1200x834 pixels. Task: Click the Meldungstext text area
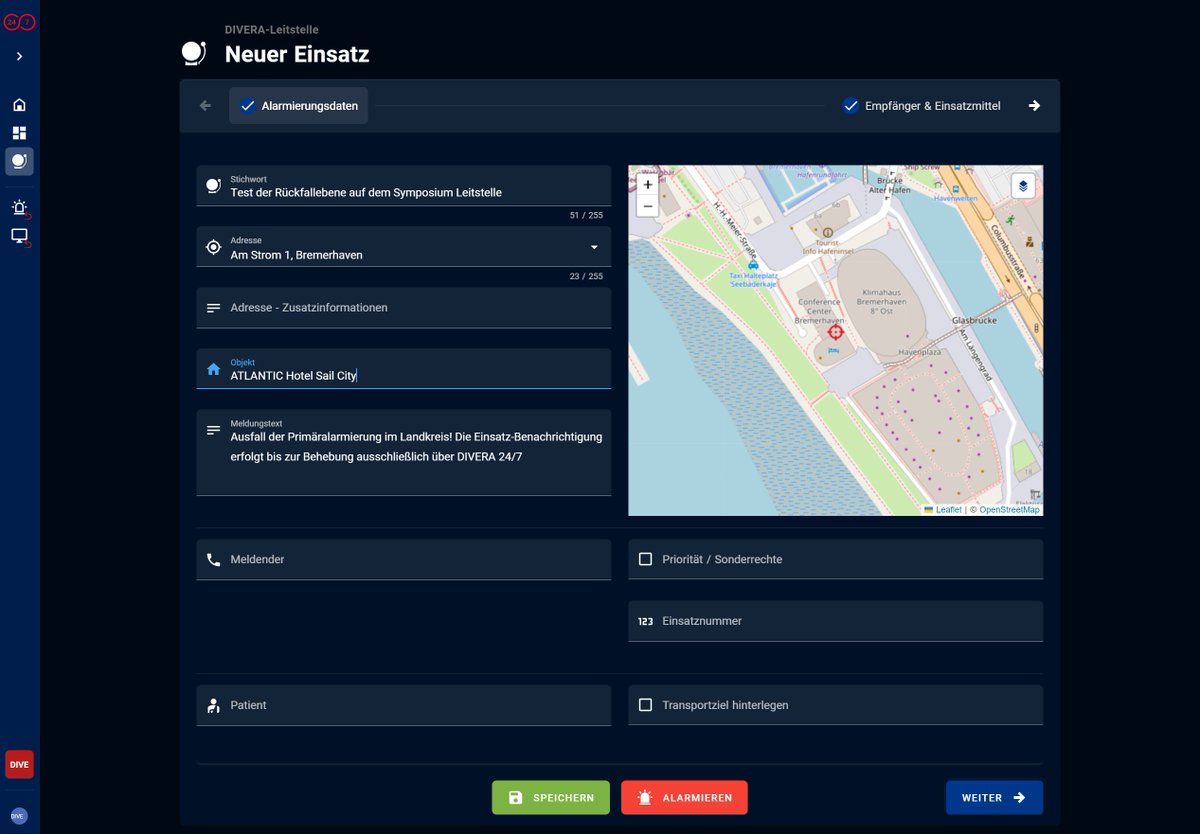[403, 453]
